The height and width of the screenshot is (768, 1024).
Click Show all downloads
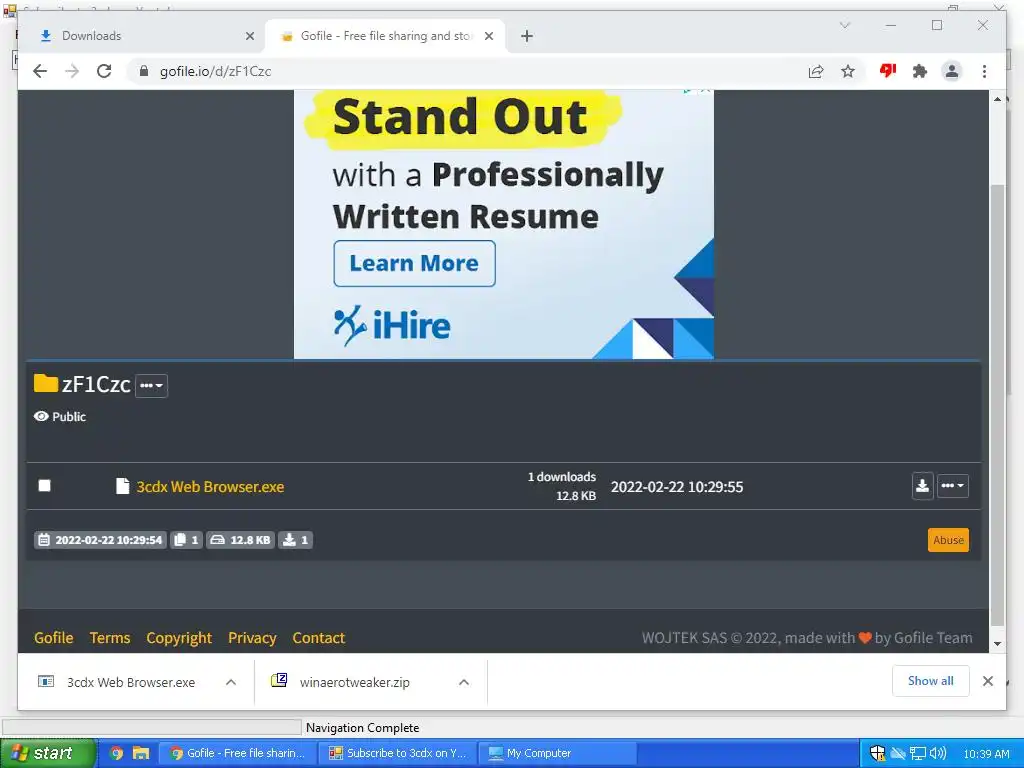coord(931,681)
